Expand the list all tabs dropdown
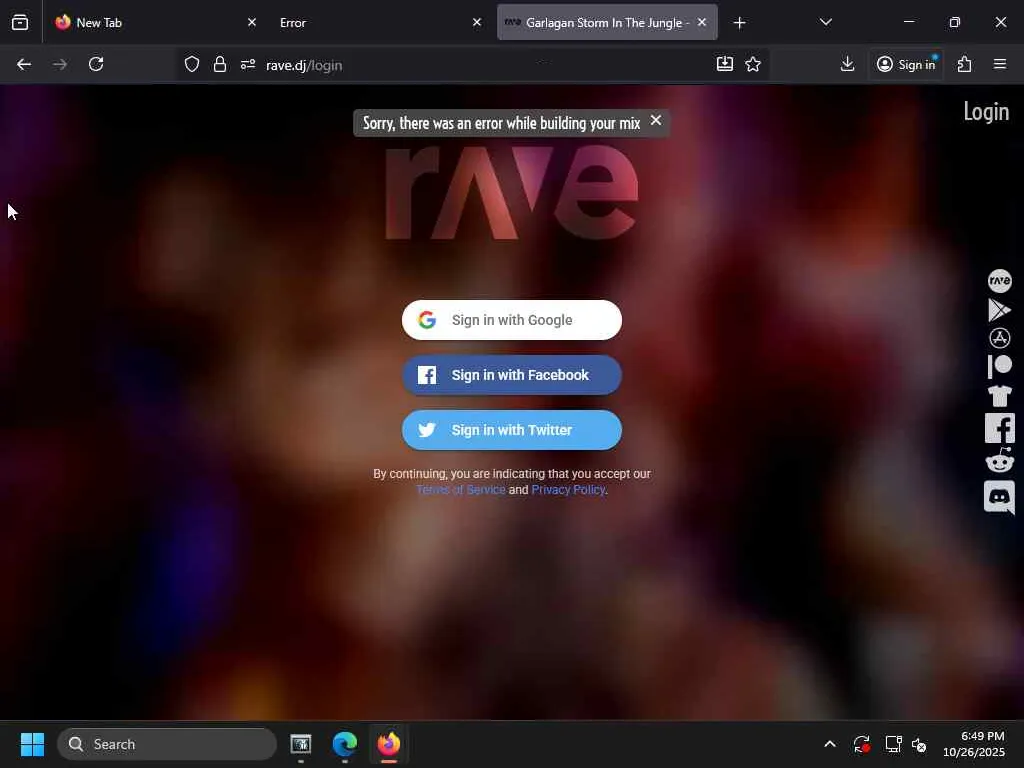Screen dimensions: 1024x768 825,22
